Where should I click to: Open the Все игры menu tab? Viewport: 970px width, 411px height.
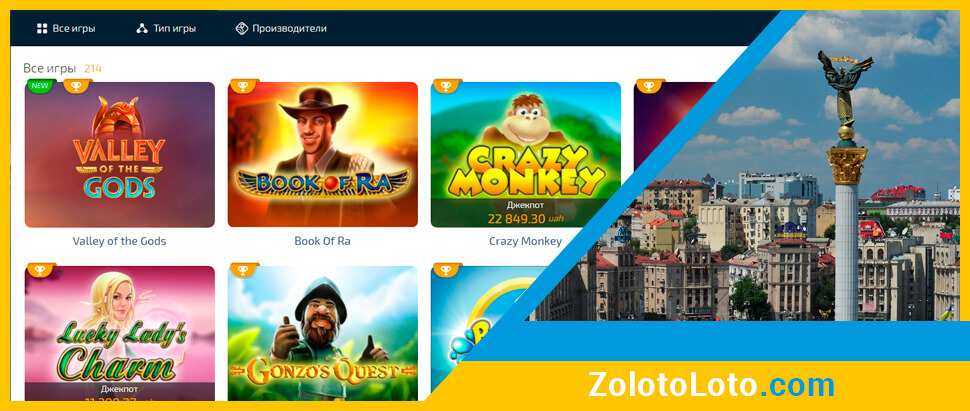click(x=66, y=28)
